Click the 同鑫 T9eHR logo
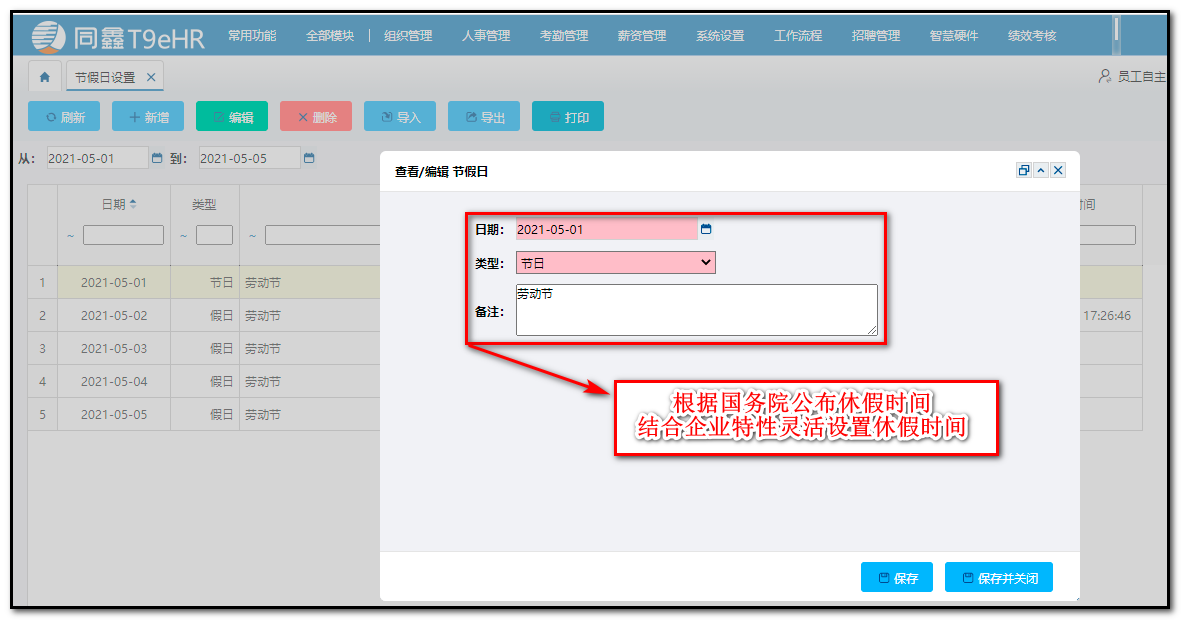The image size is (1181, 620). pyautogui.click(x=110, y=35)
